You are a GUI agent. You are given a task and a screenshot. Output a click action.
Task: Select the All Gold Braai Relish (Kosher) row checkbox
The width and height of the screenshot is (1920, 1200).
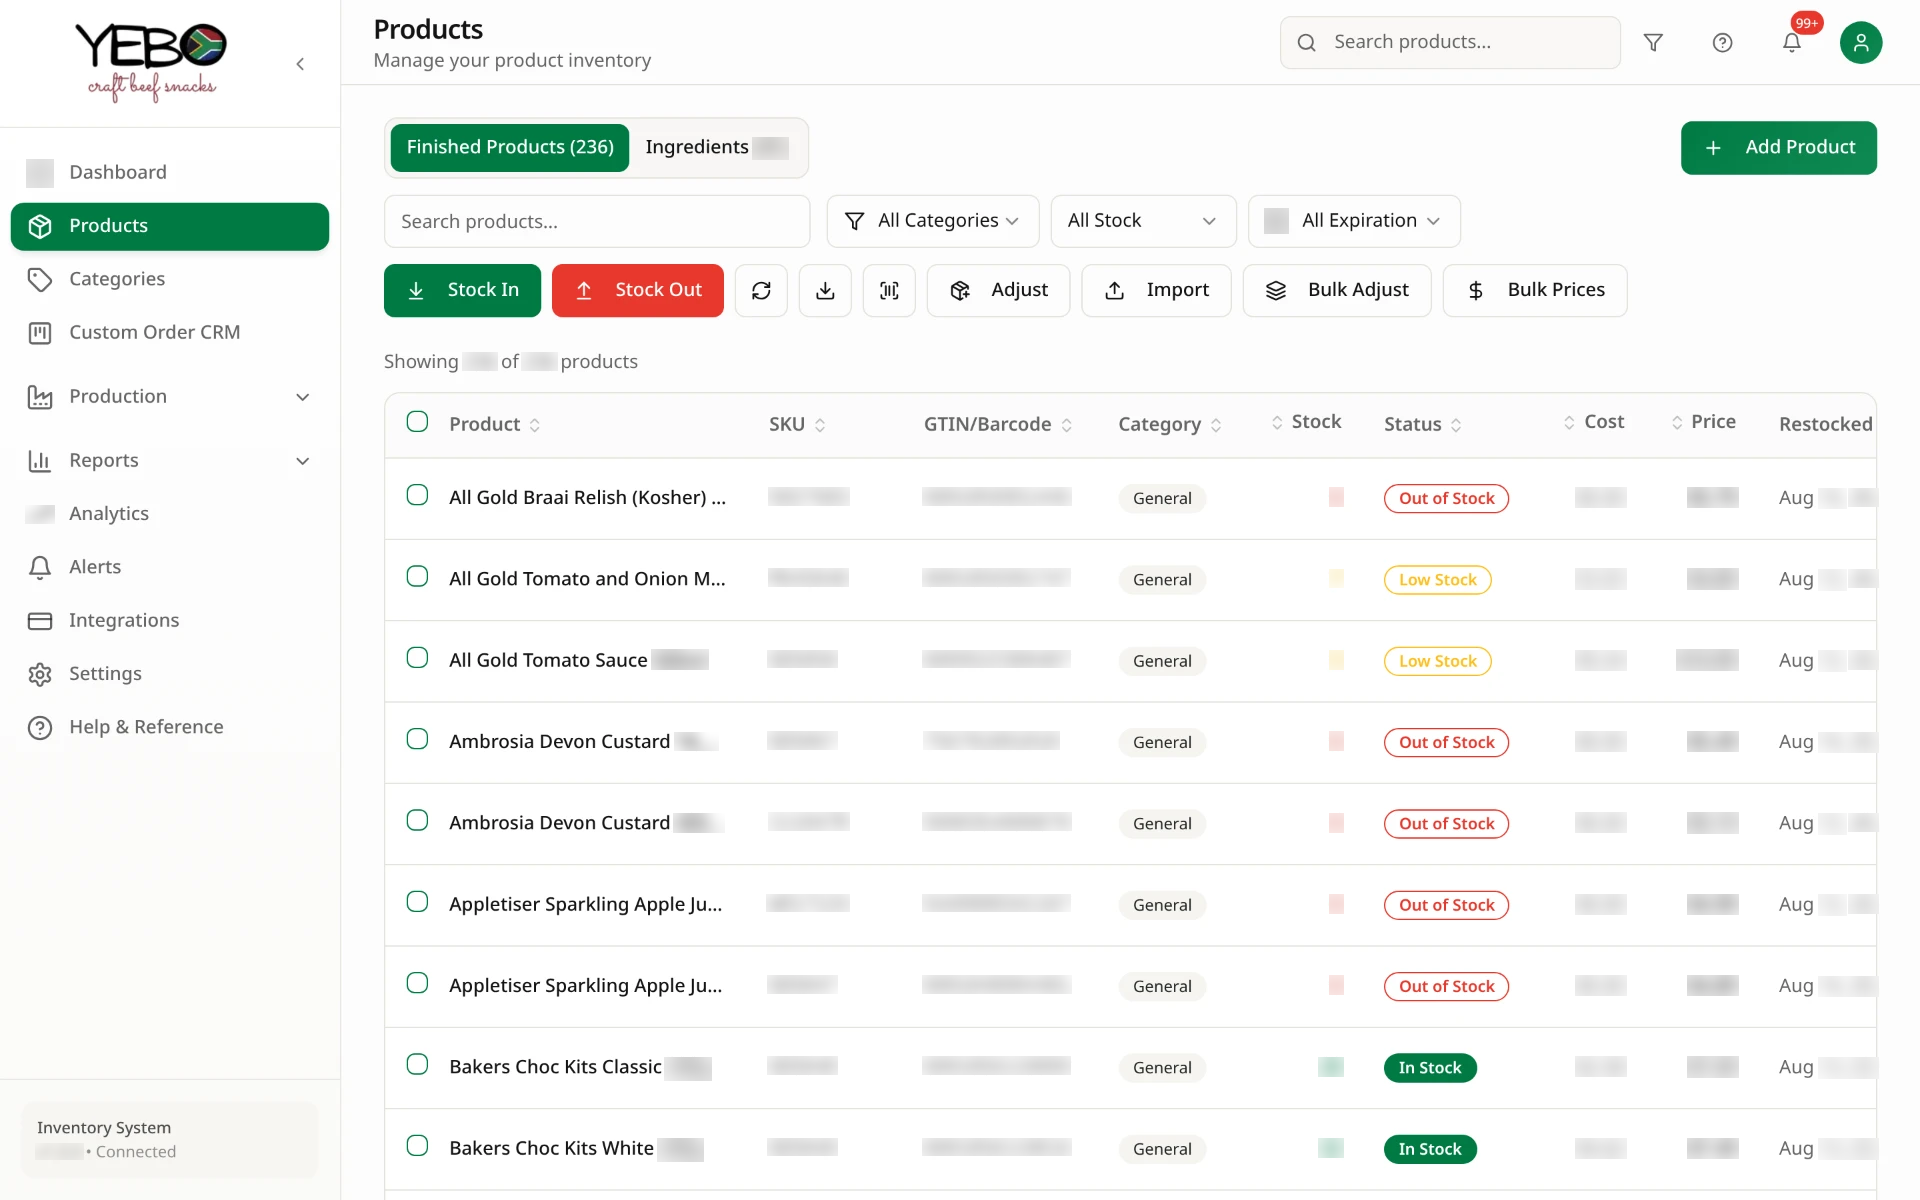coord(417,495)
